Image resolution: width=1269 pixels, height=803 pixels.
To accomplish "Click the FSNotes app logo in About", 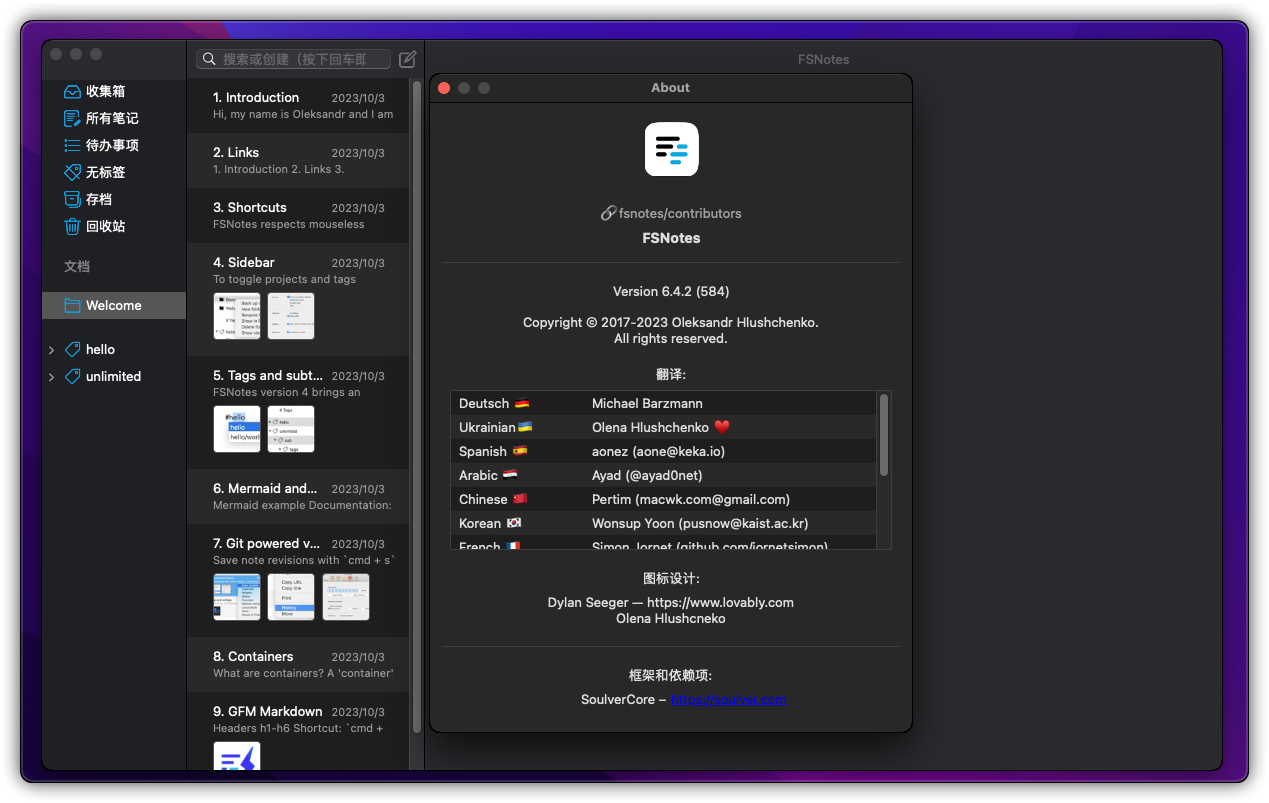I will (671, 149).
